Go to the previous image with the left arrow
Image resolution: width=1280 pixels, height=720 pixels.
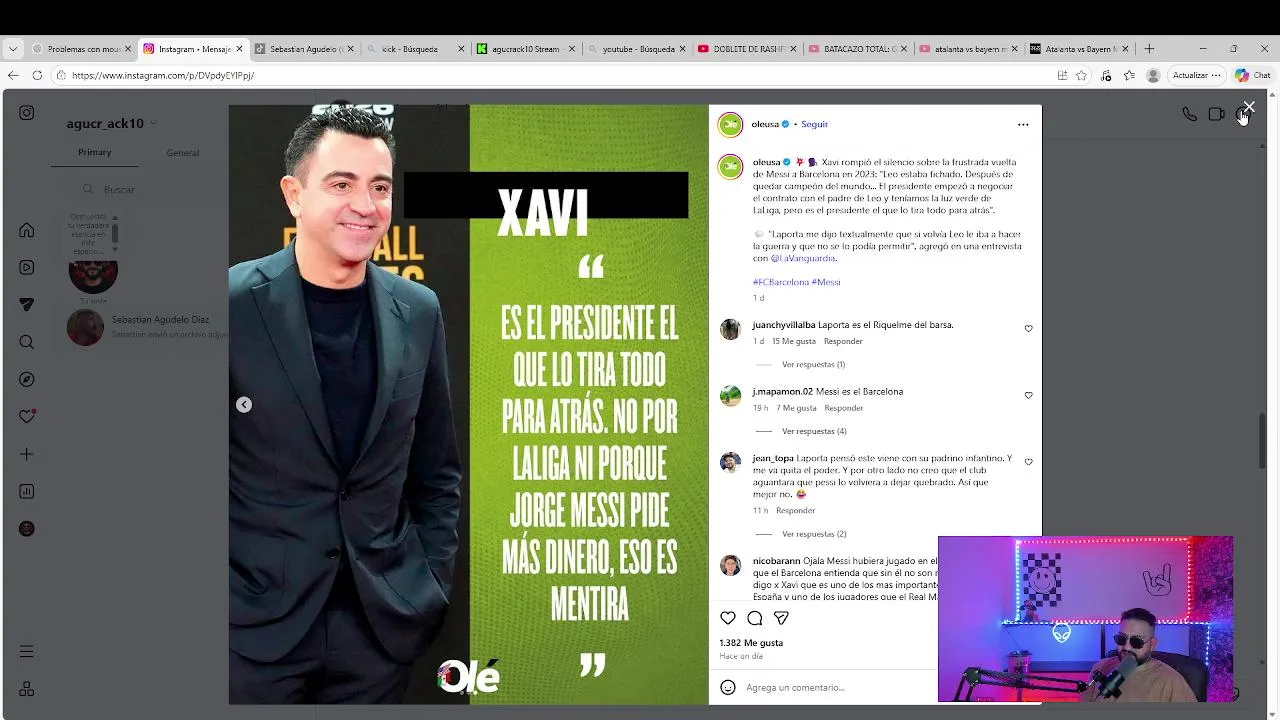click(244, 405)
